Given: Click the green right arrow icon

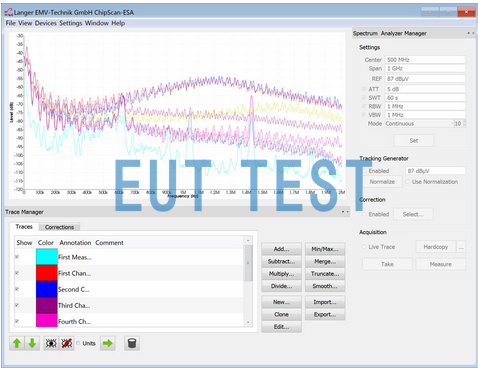Looking at the screenshot, I should coord(108,343).
